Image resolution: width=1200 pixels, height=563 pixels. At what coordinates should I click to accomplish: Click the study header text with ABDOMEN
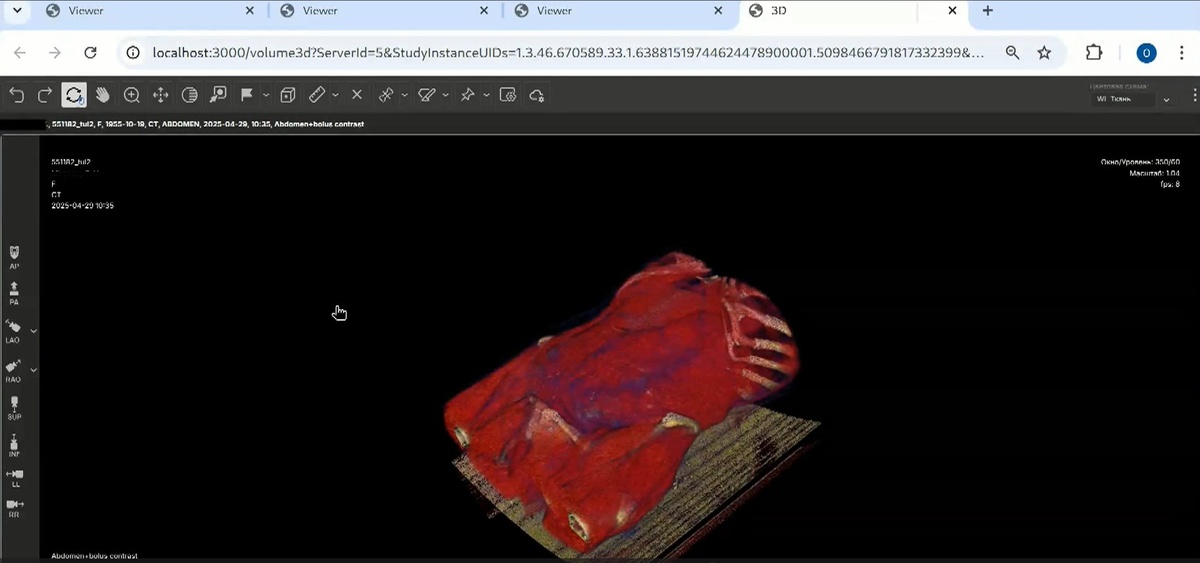(206, 125)
